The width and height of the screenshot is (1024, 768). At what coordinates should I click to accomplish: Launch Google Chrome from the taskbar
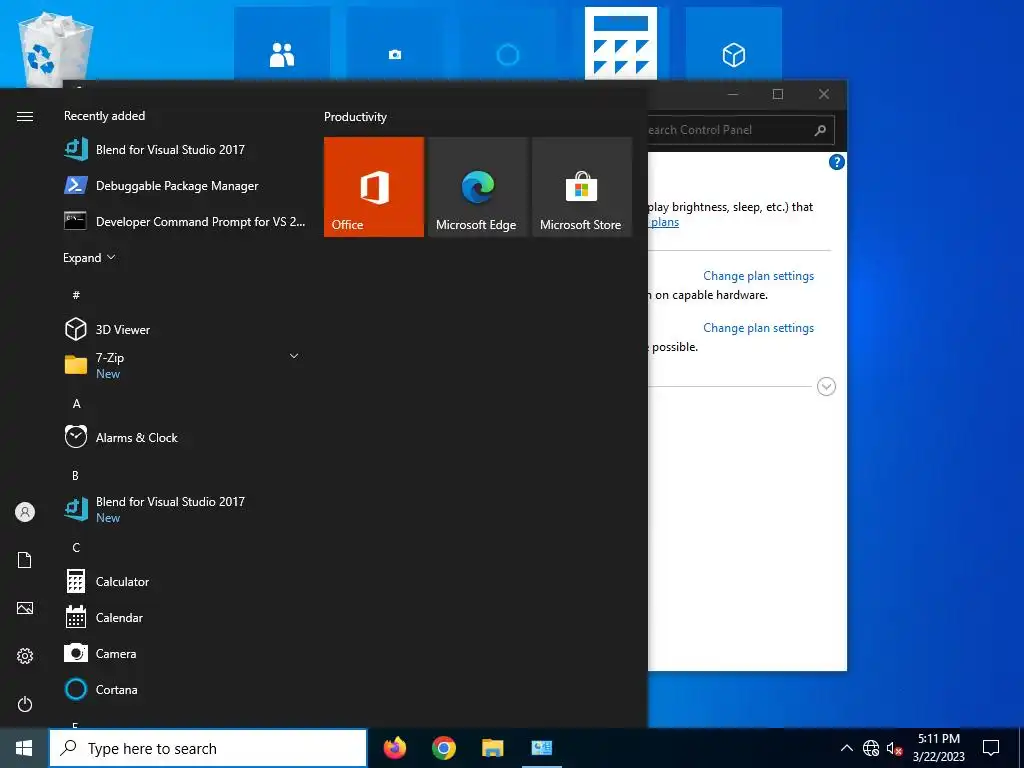tap(443, 748)
